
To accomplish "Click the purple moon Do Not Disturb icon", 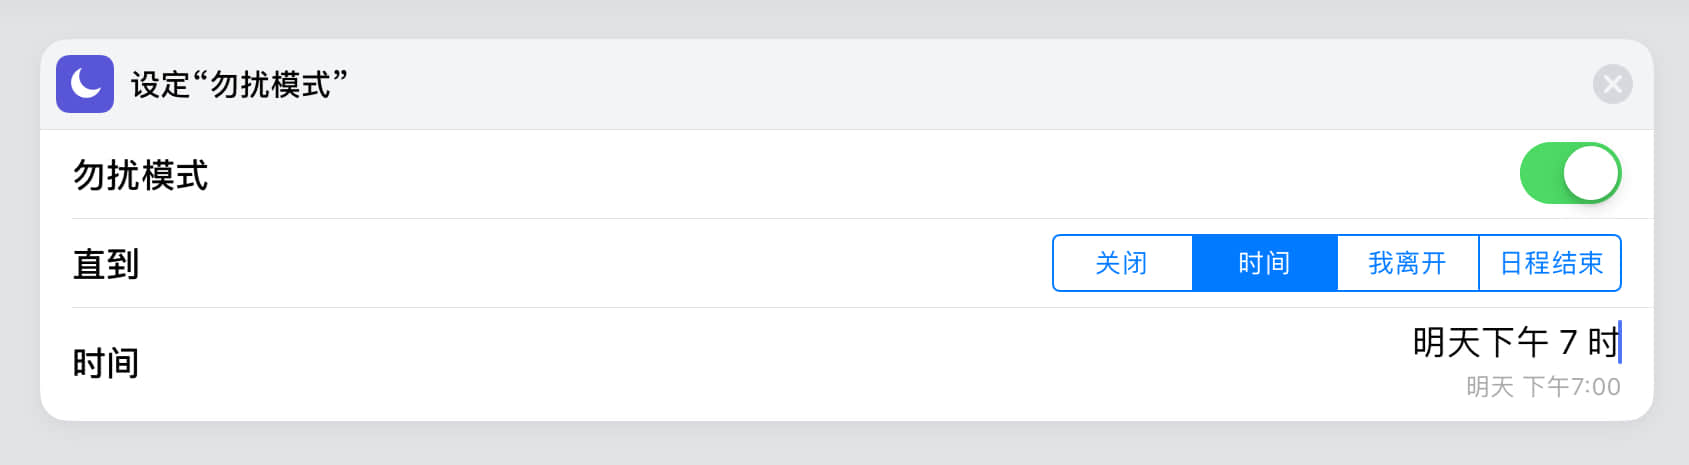I will click(85, 84).
